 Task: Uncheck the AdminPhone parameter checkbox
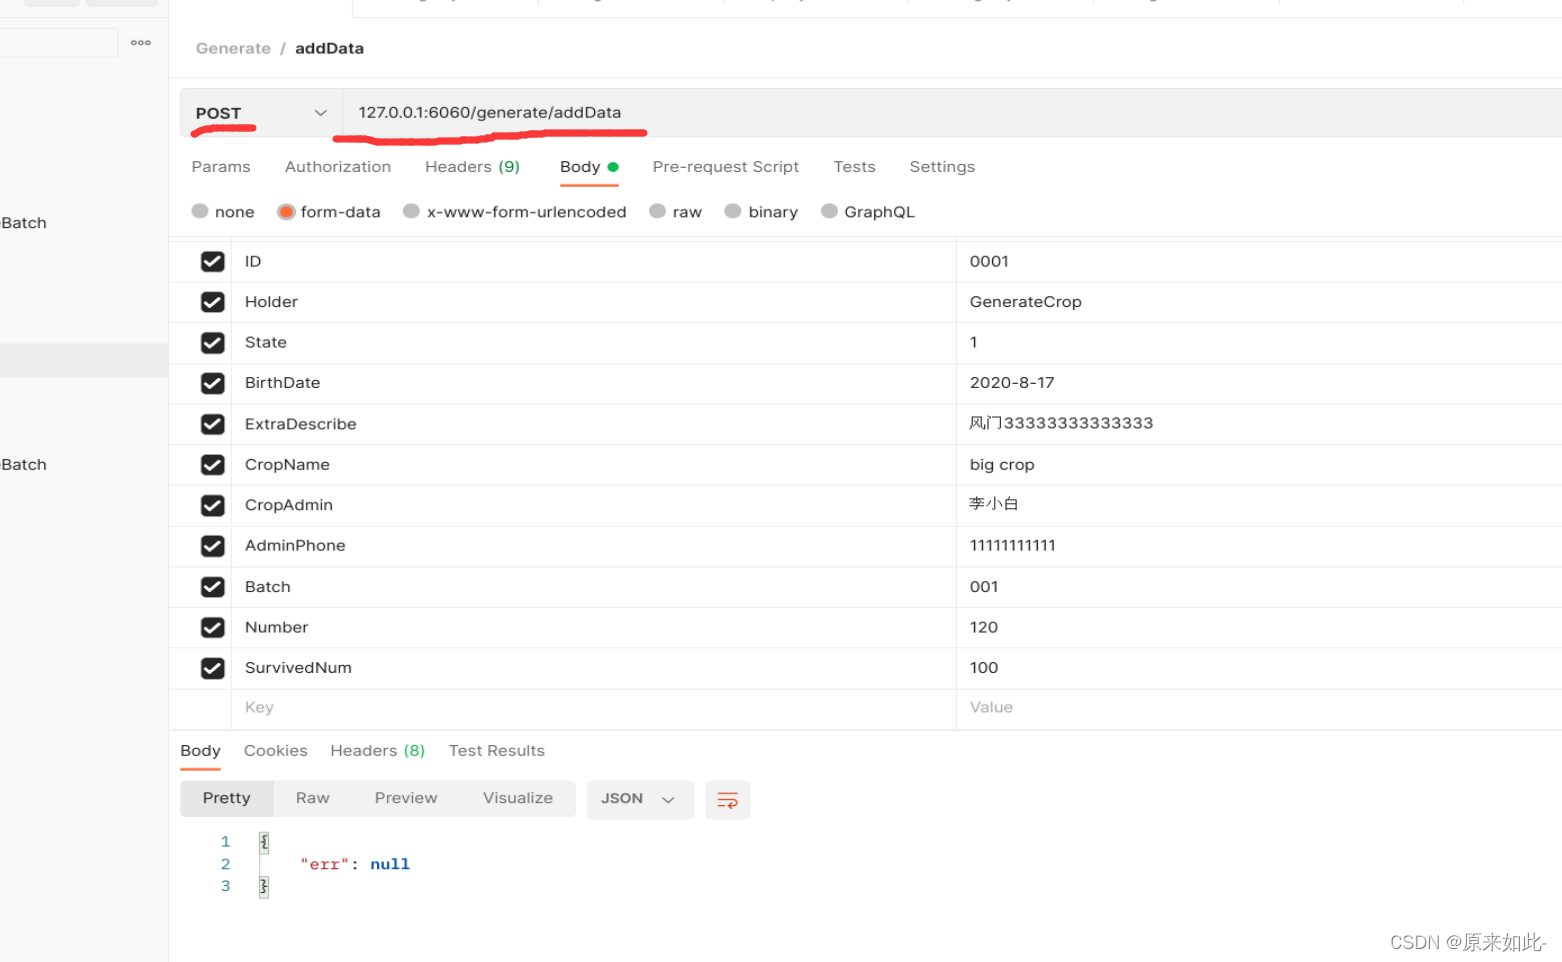click(213, 546)
